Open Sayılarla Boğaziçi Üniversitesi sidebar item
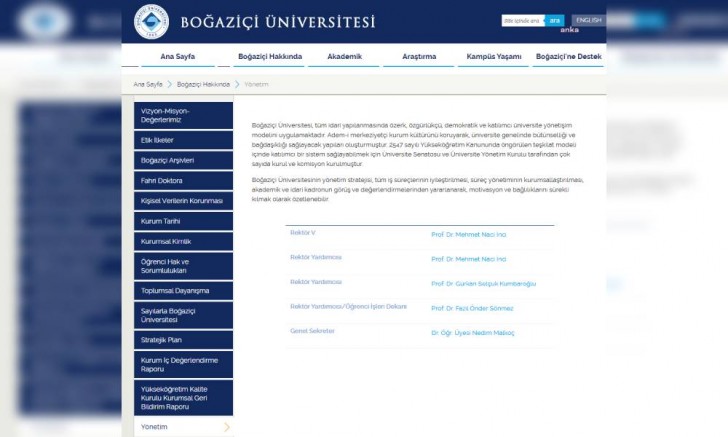 pyautogui.click(x=183, y=315)
